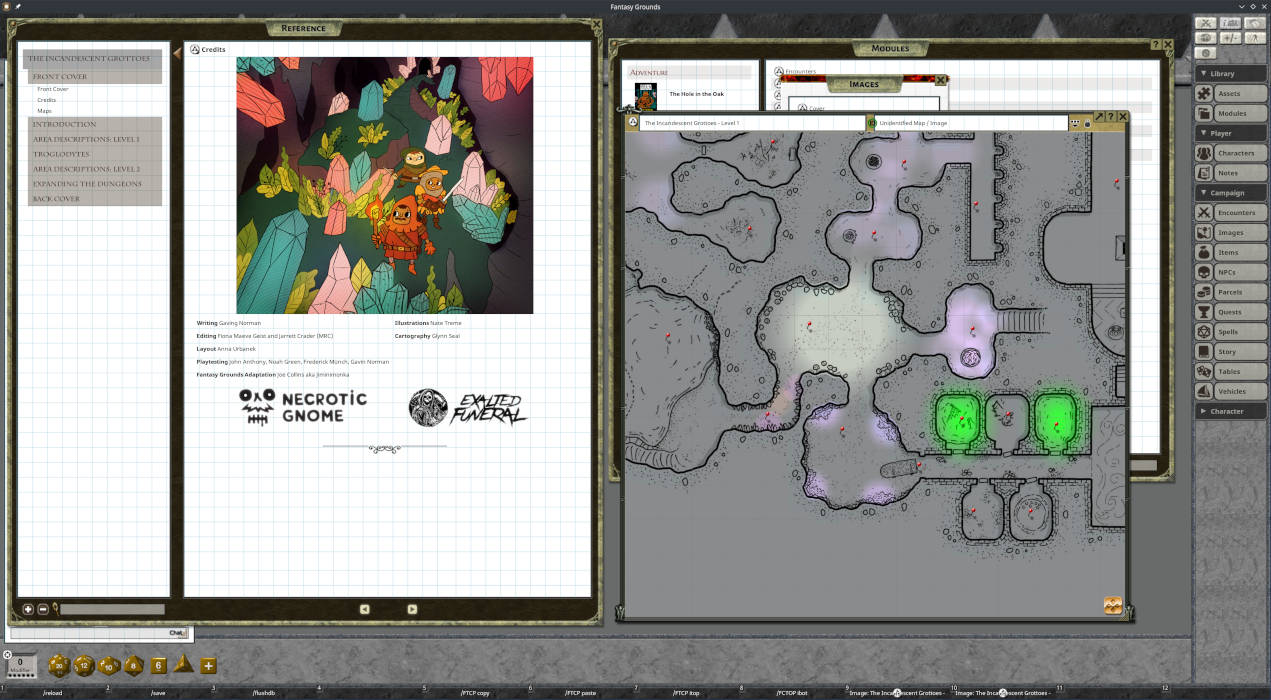Click the /flushdb hotkey slot

pos(265,693)
